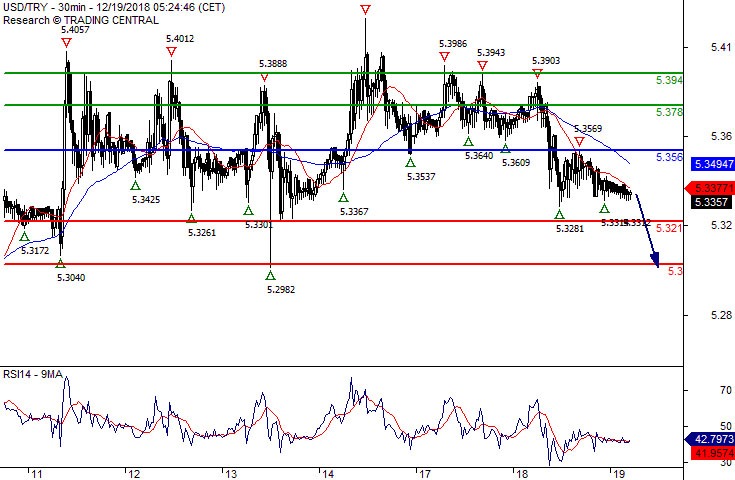Click the red 5.33771 moving average badge
Viewport: 735px width, 480px height.
(710, 188)
